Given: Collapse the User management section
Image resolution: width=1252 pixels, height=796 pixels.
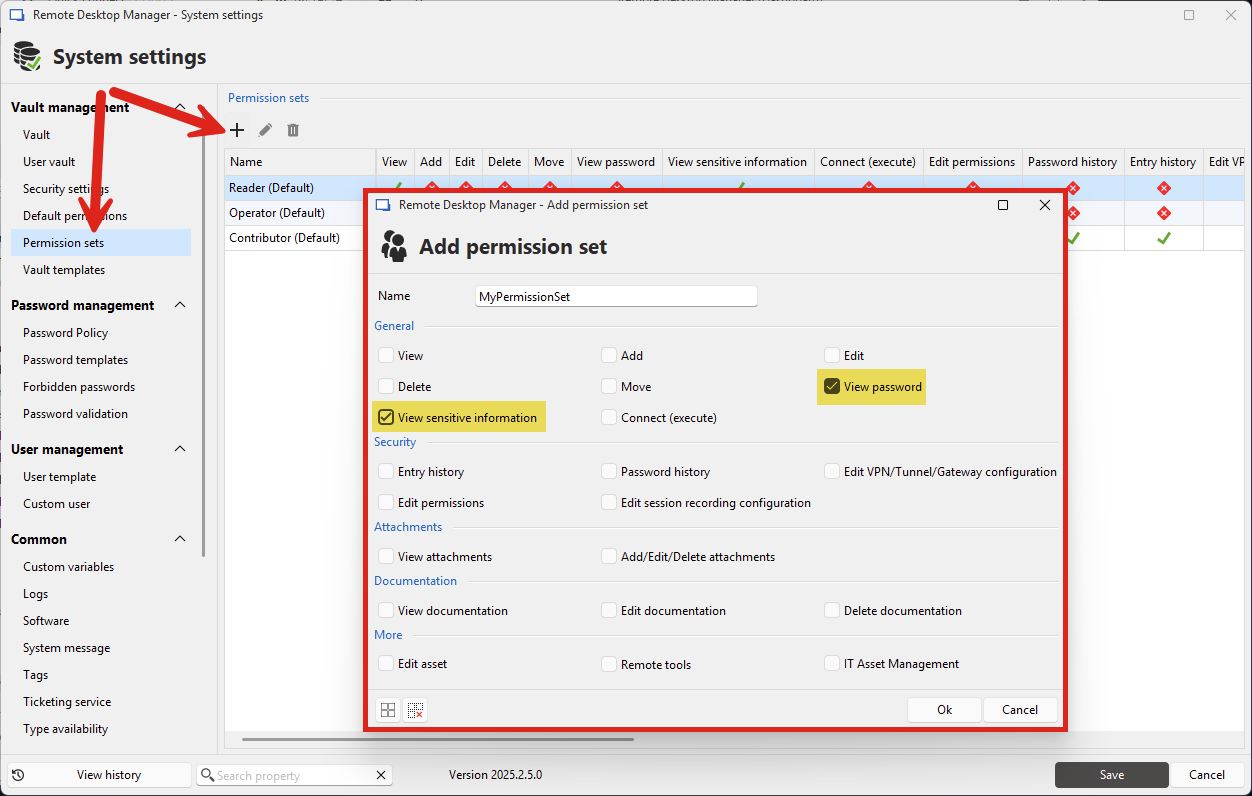Looking at the screenshot, I should (180, 449).
